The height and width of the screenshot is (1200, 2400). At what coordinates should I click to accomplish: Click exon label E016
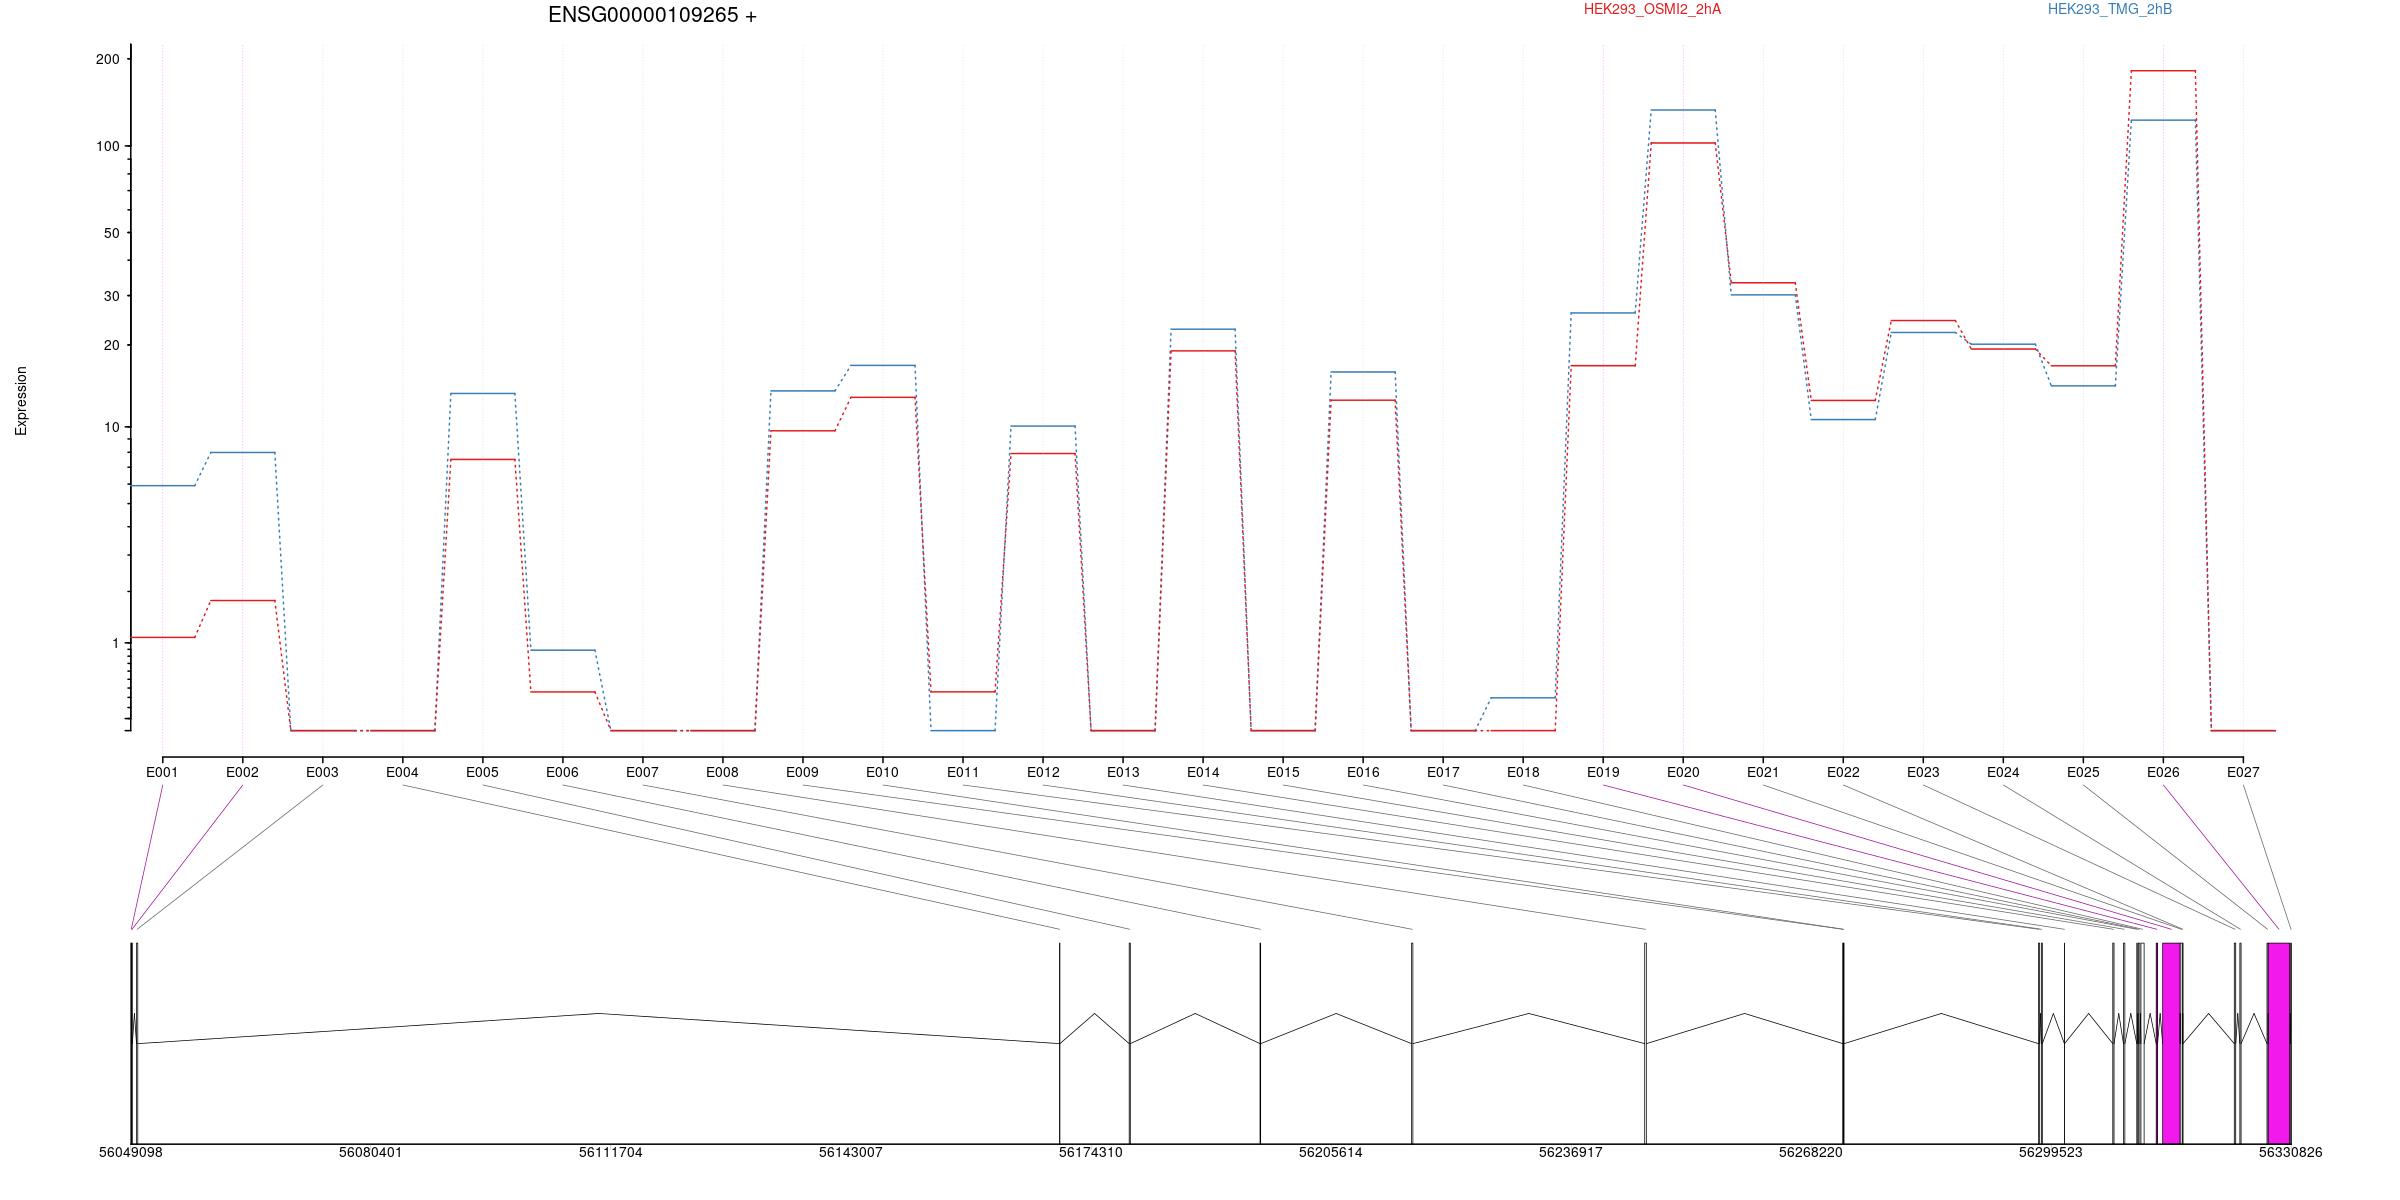1363,772
